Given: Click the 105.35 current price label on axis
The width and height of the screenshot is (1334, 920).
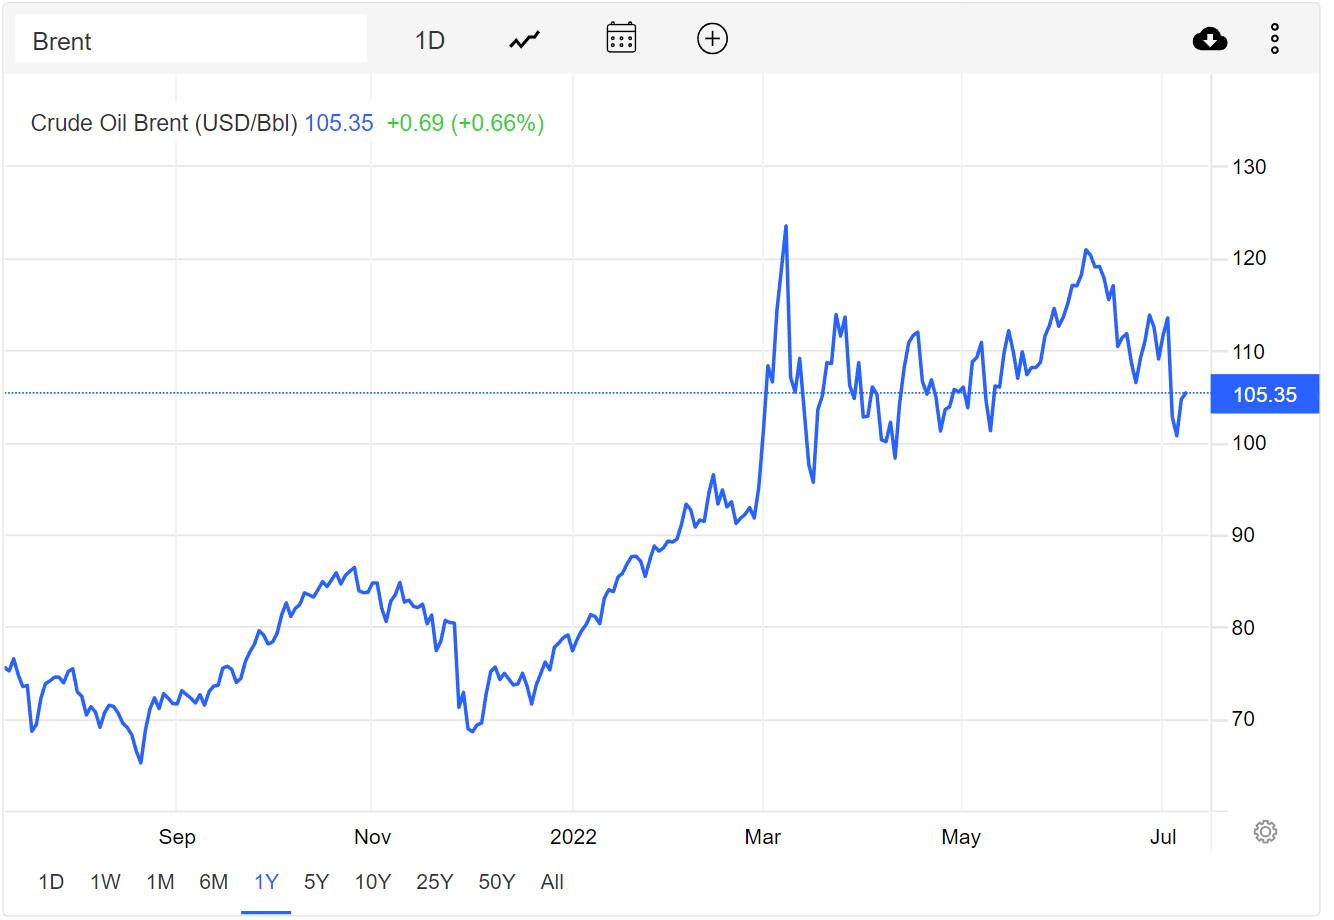Looking at the screenshot, I should point(1265,394).
